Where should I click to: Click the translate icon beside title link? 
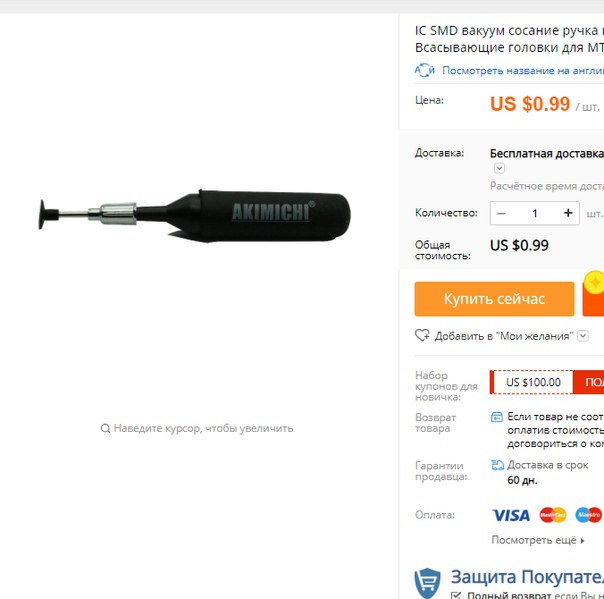click(x=424, y=70)
